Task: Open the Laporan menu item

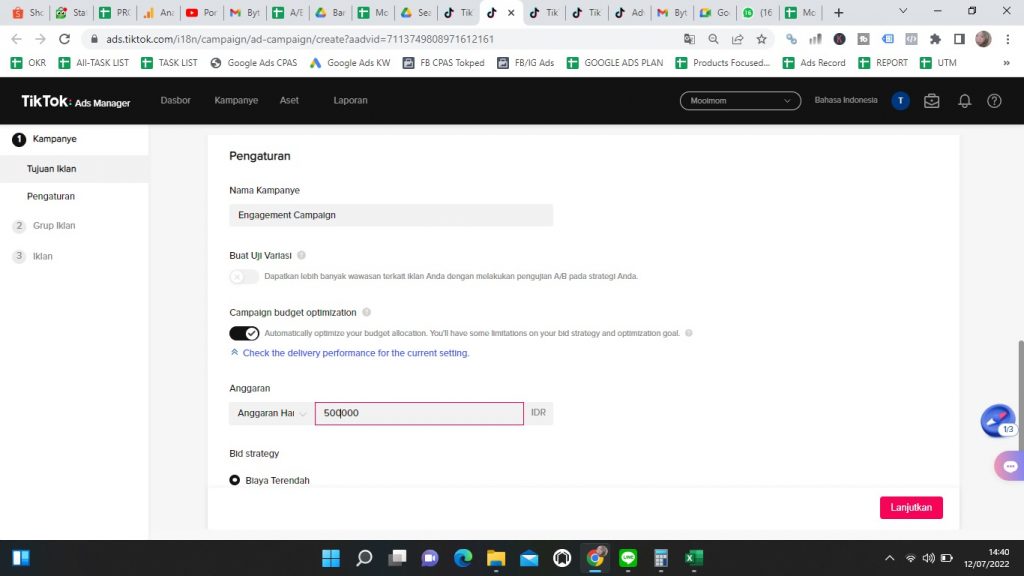Action: pos(350,101)
